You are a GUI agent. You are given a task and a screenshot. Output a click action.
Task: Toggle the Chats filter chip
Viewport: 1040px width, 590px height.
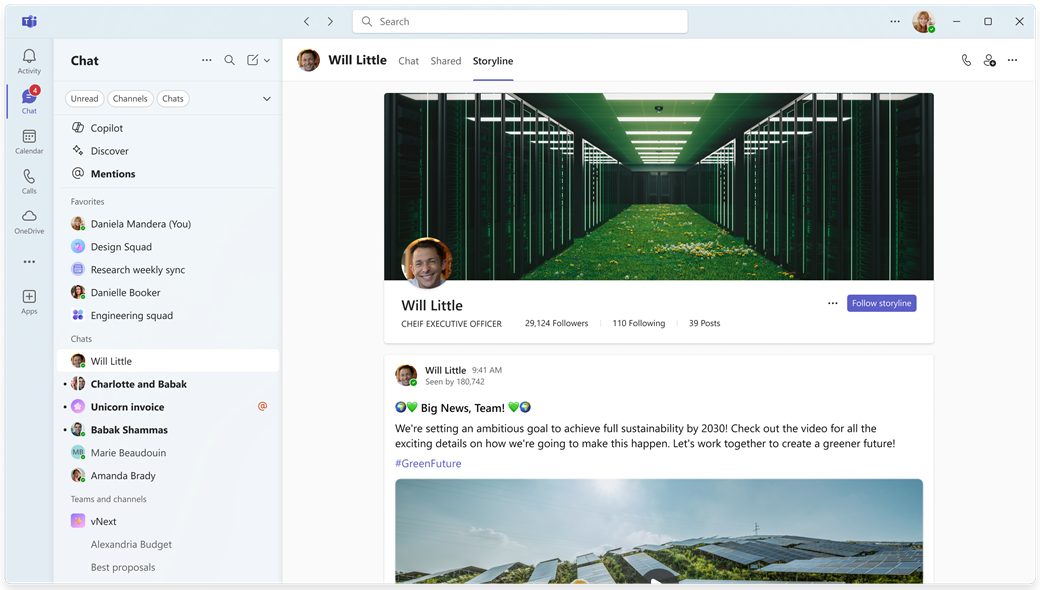click(x=173, y=99)
